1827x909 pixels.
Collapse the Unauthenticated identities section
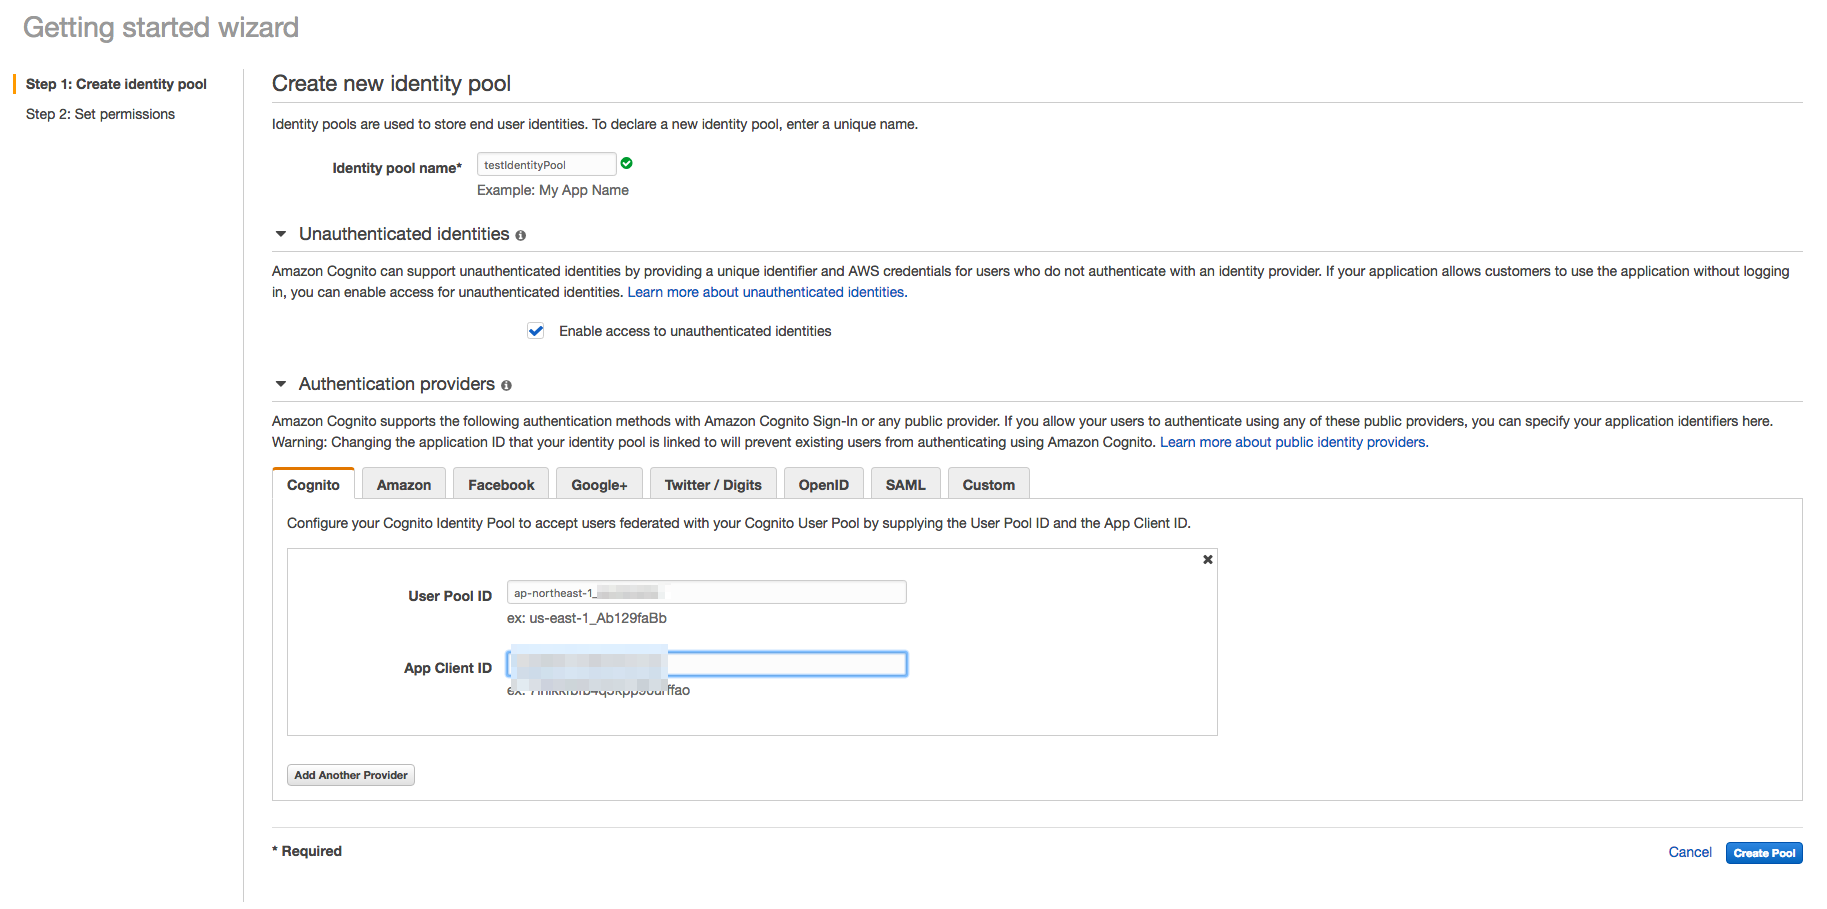click(281, 234)
